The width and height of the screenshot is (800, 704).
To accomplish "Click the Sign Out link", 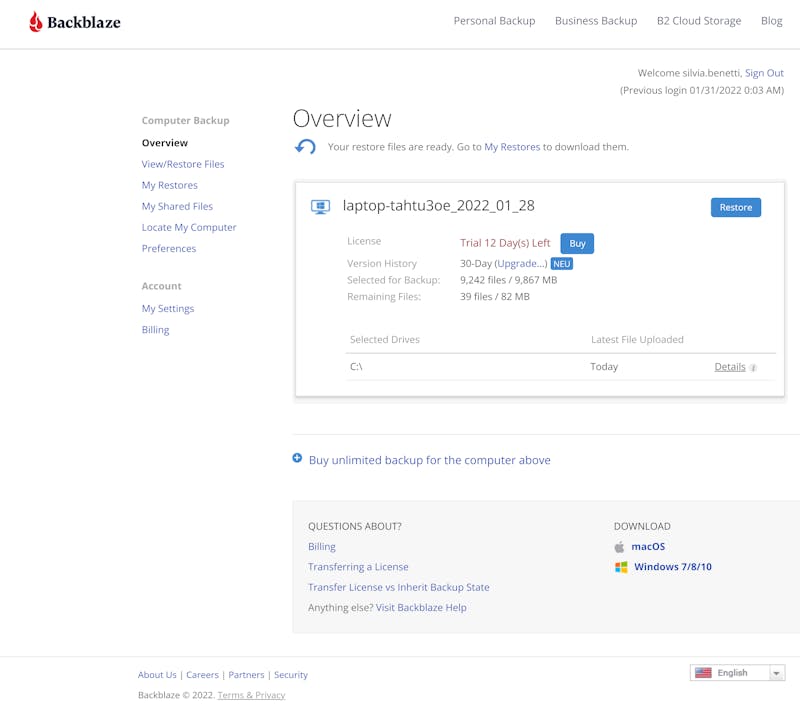I will click(764, 73).
